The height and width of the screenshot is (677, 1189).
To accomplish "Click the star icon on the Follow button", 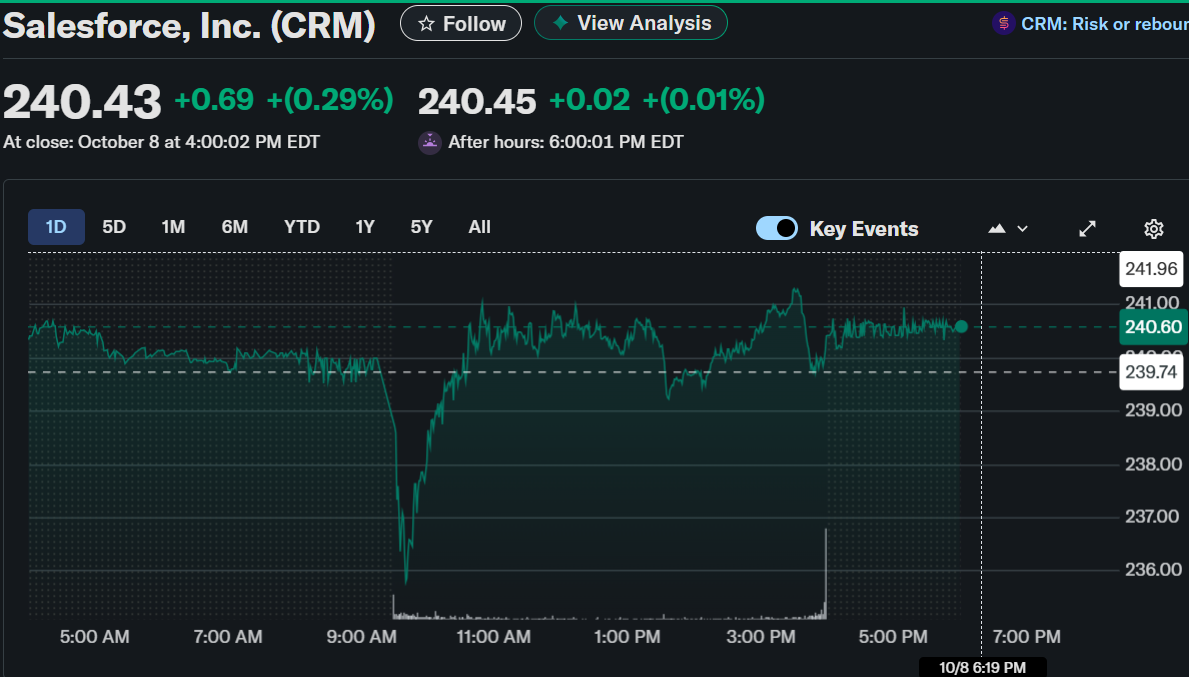I will (426, 24).
